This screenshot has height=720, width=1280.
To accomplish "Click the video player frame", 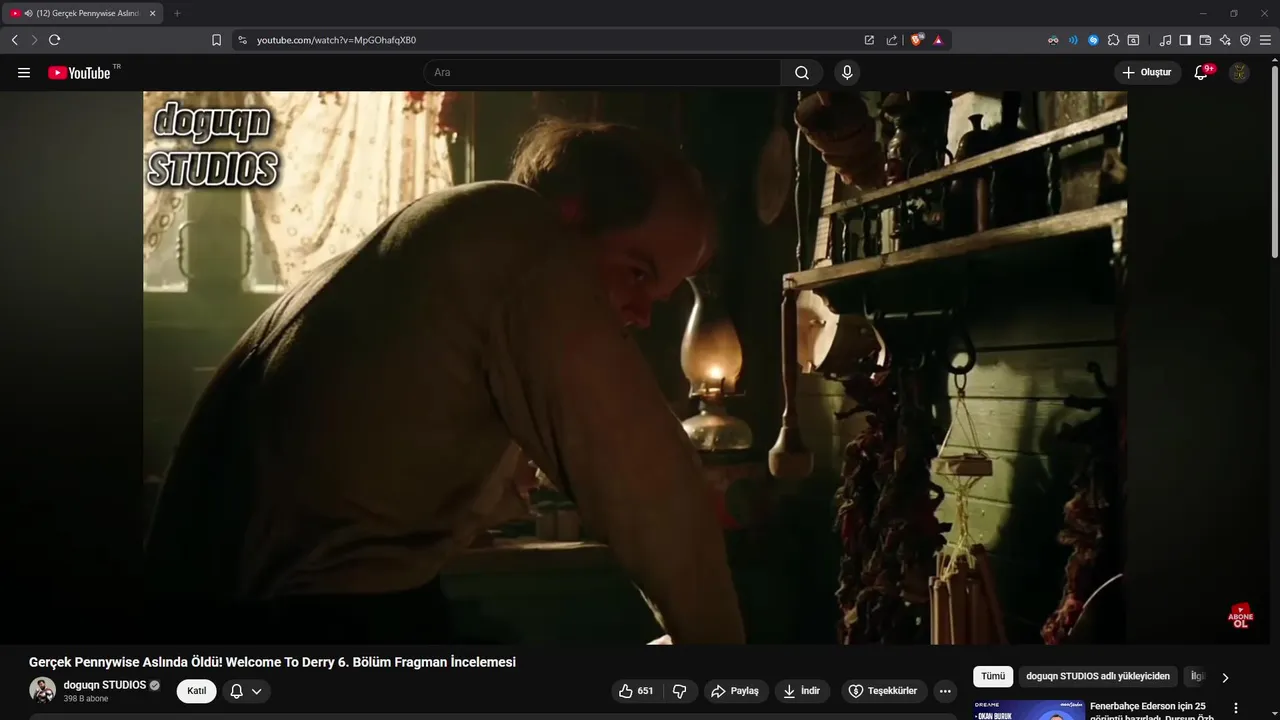I will pyautogui.click(x=635, y=367).
